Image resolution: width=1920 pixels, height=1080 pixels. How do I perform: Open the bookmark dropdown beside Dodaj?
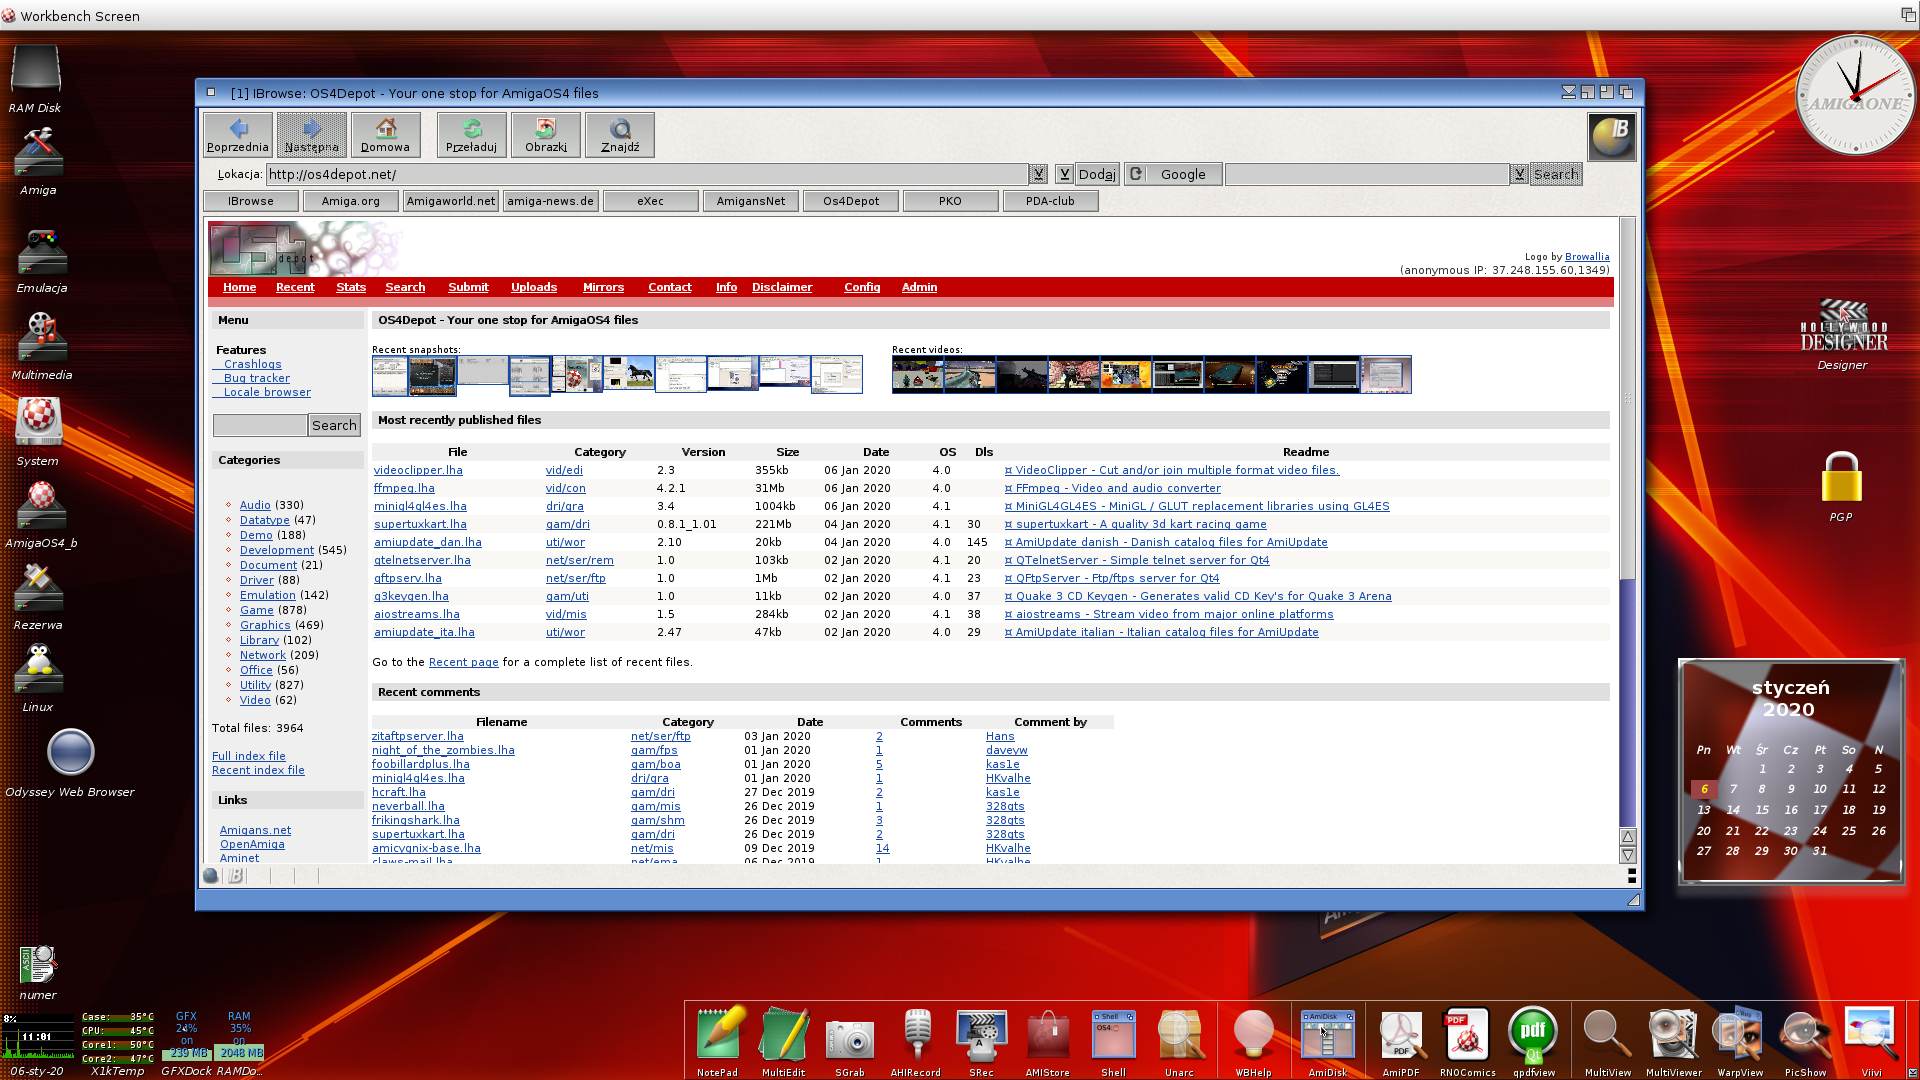coord(1064,174)
